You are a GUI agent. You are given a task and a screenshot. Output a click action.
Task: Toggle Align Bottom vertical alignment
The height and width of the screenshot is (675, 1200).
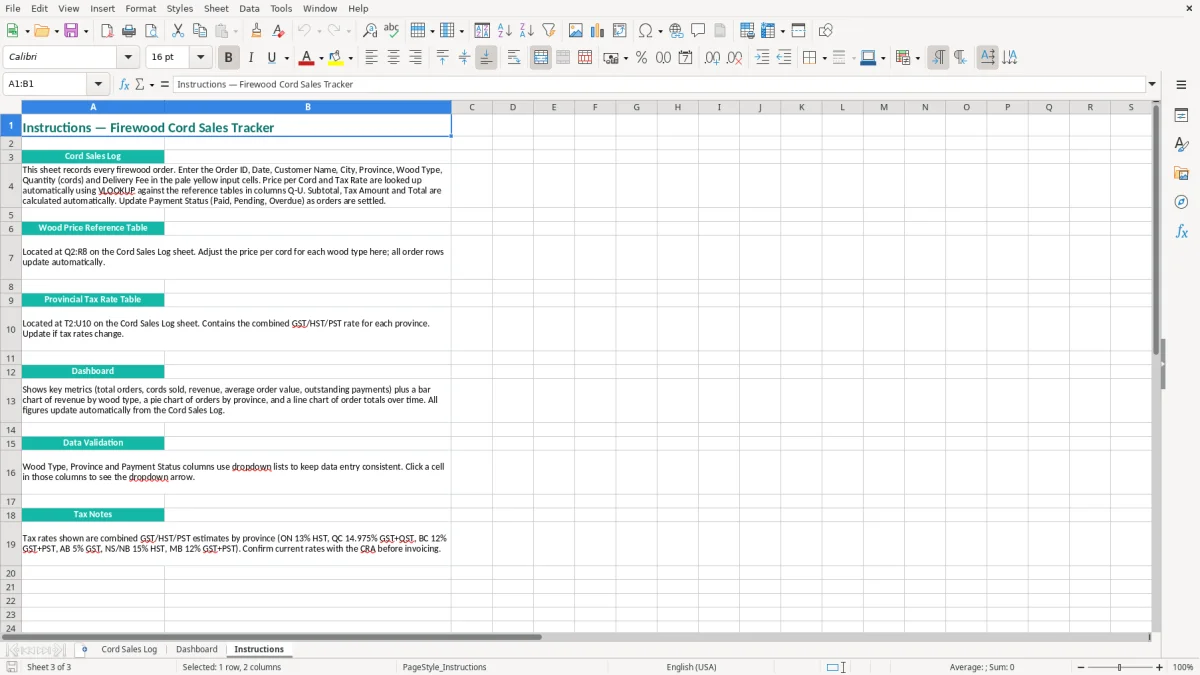[x=486, y=58]
